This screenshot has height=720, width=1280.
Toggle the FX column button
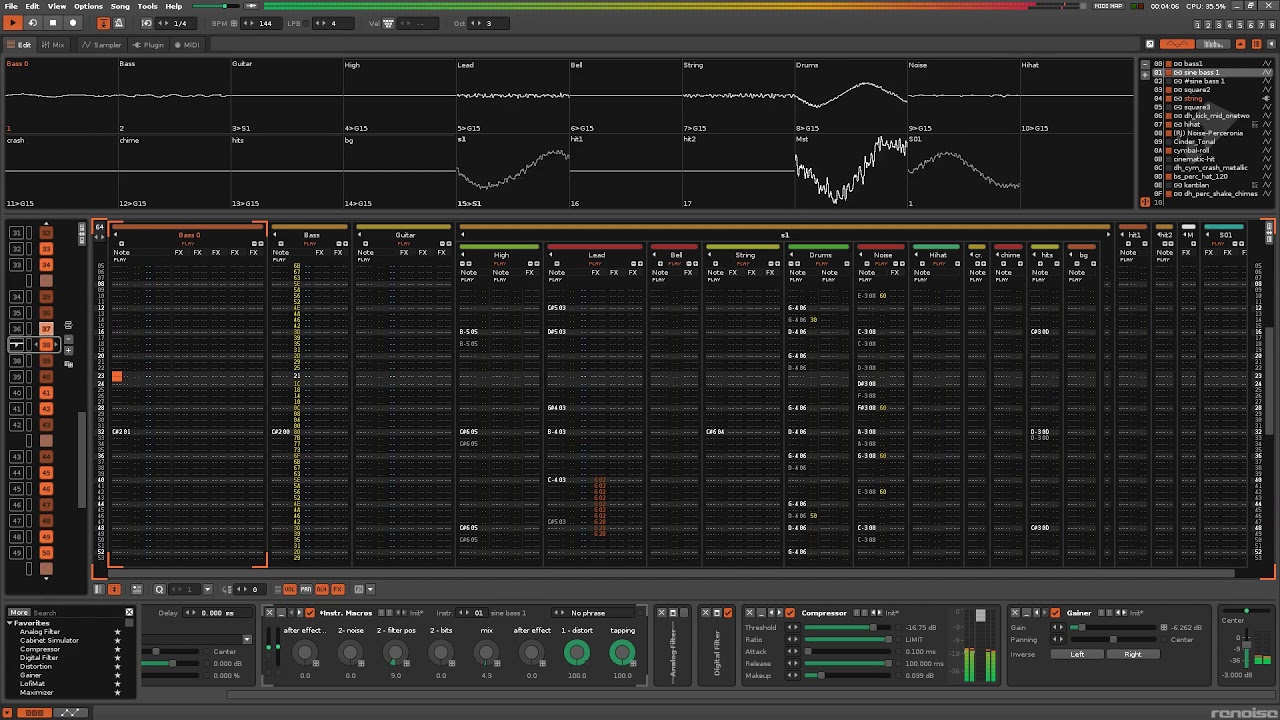(x=338, y=589)
